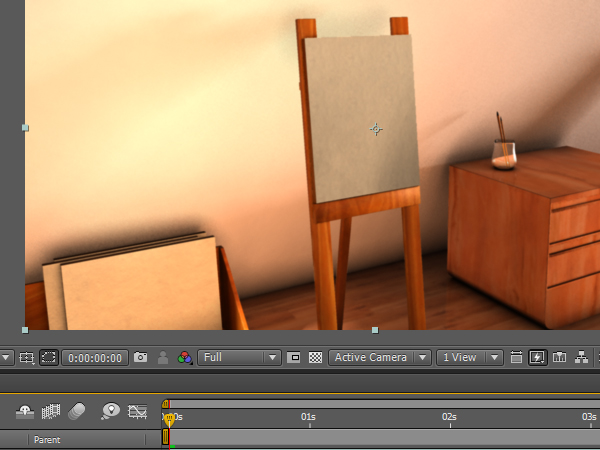Click the 02s mark on time ruler

[449, 417]
